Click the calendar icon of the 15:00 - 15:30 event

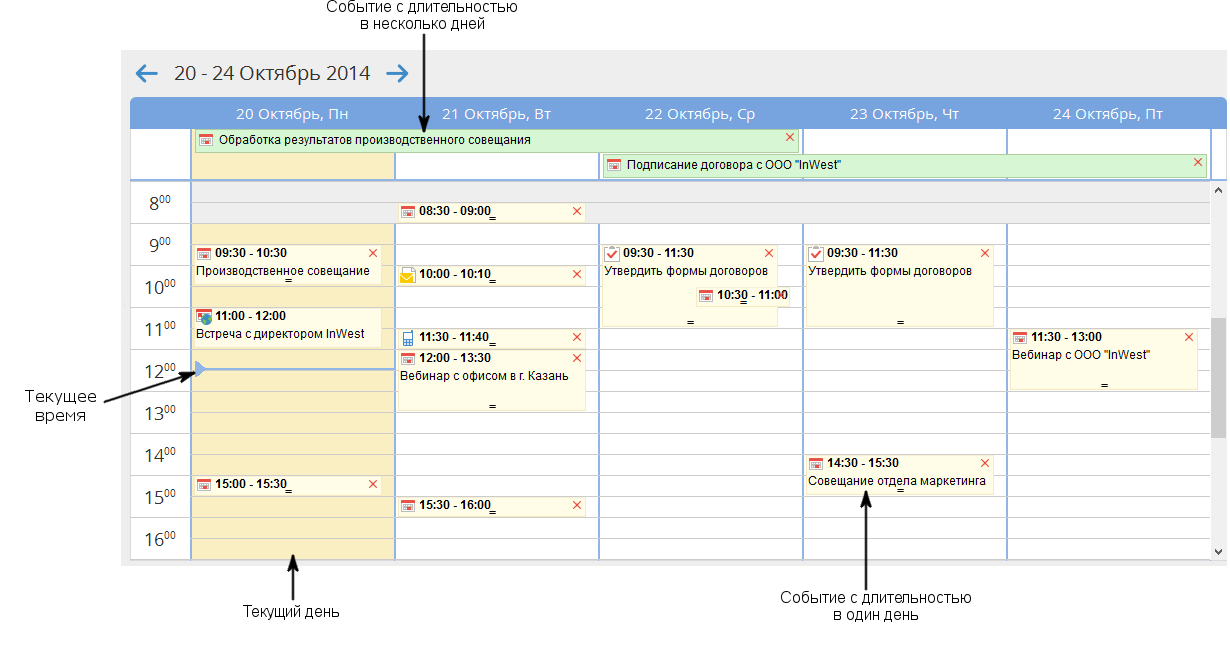(x=204, y=485)
